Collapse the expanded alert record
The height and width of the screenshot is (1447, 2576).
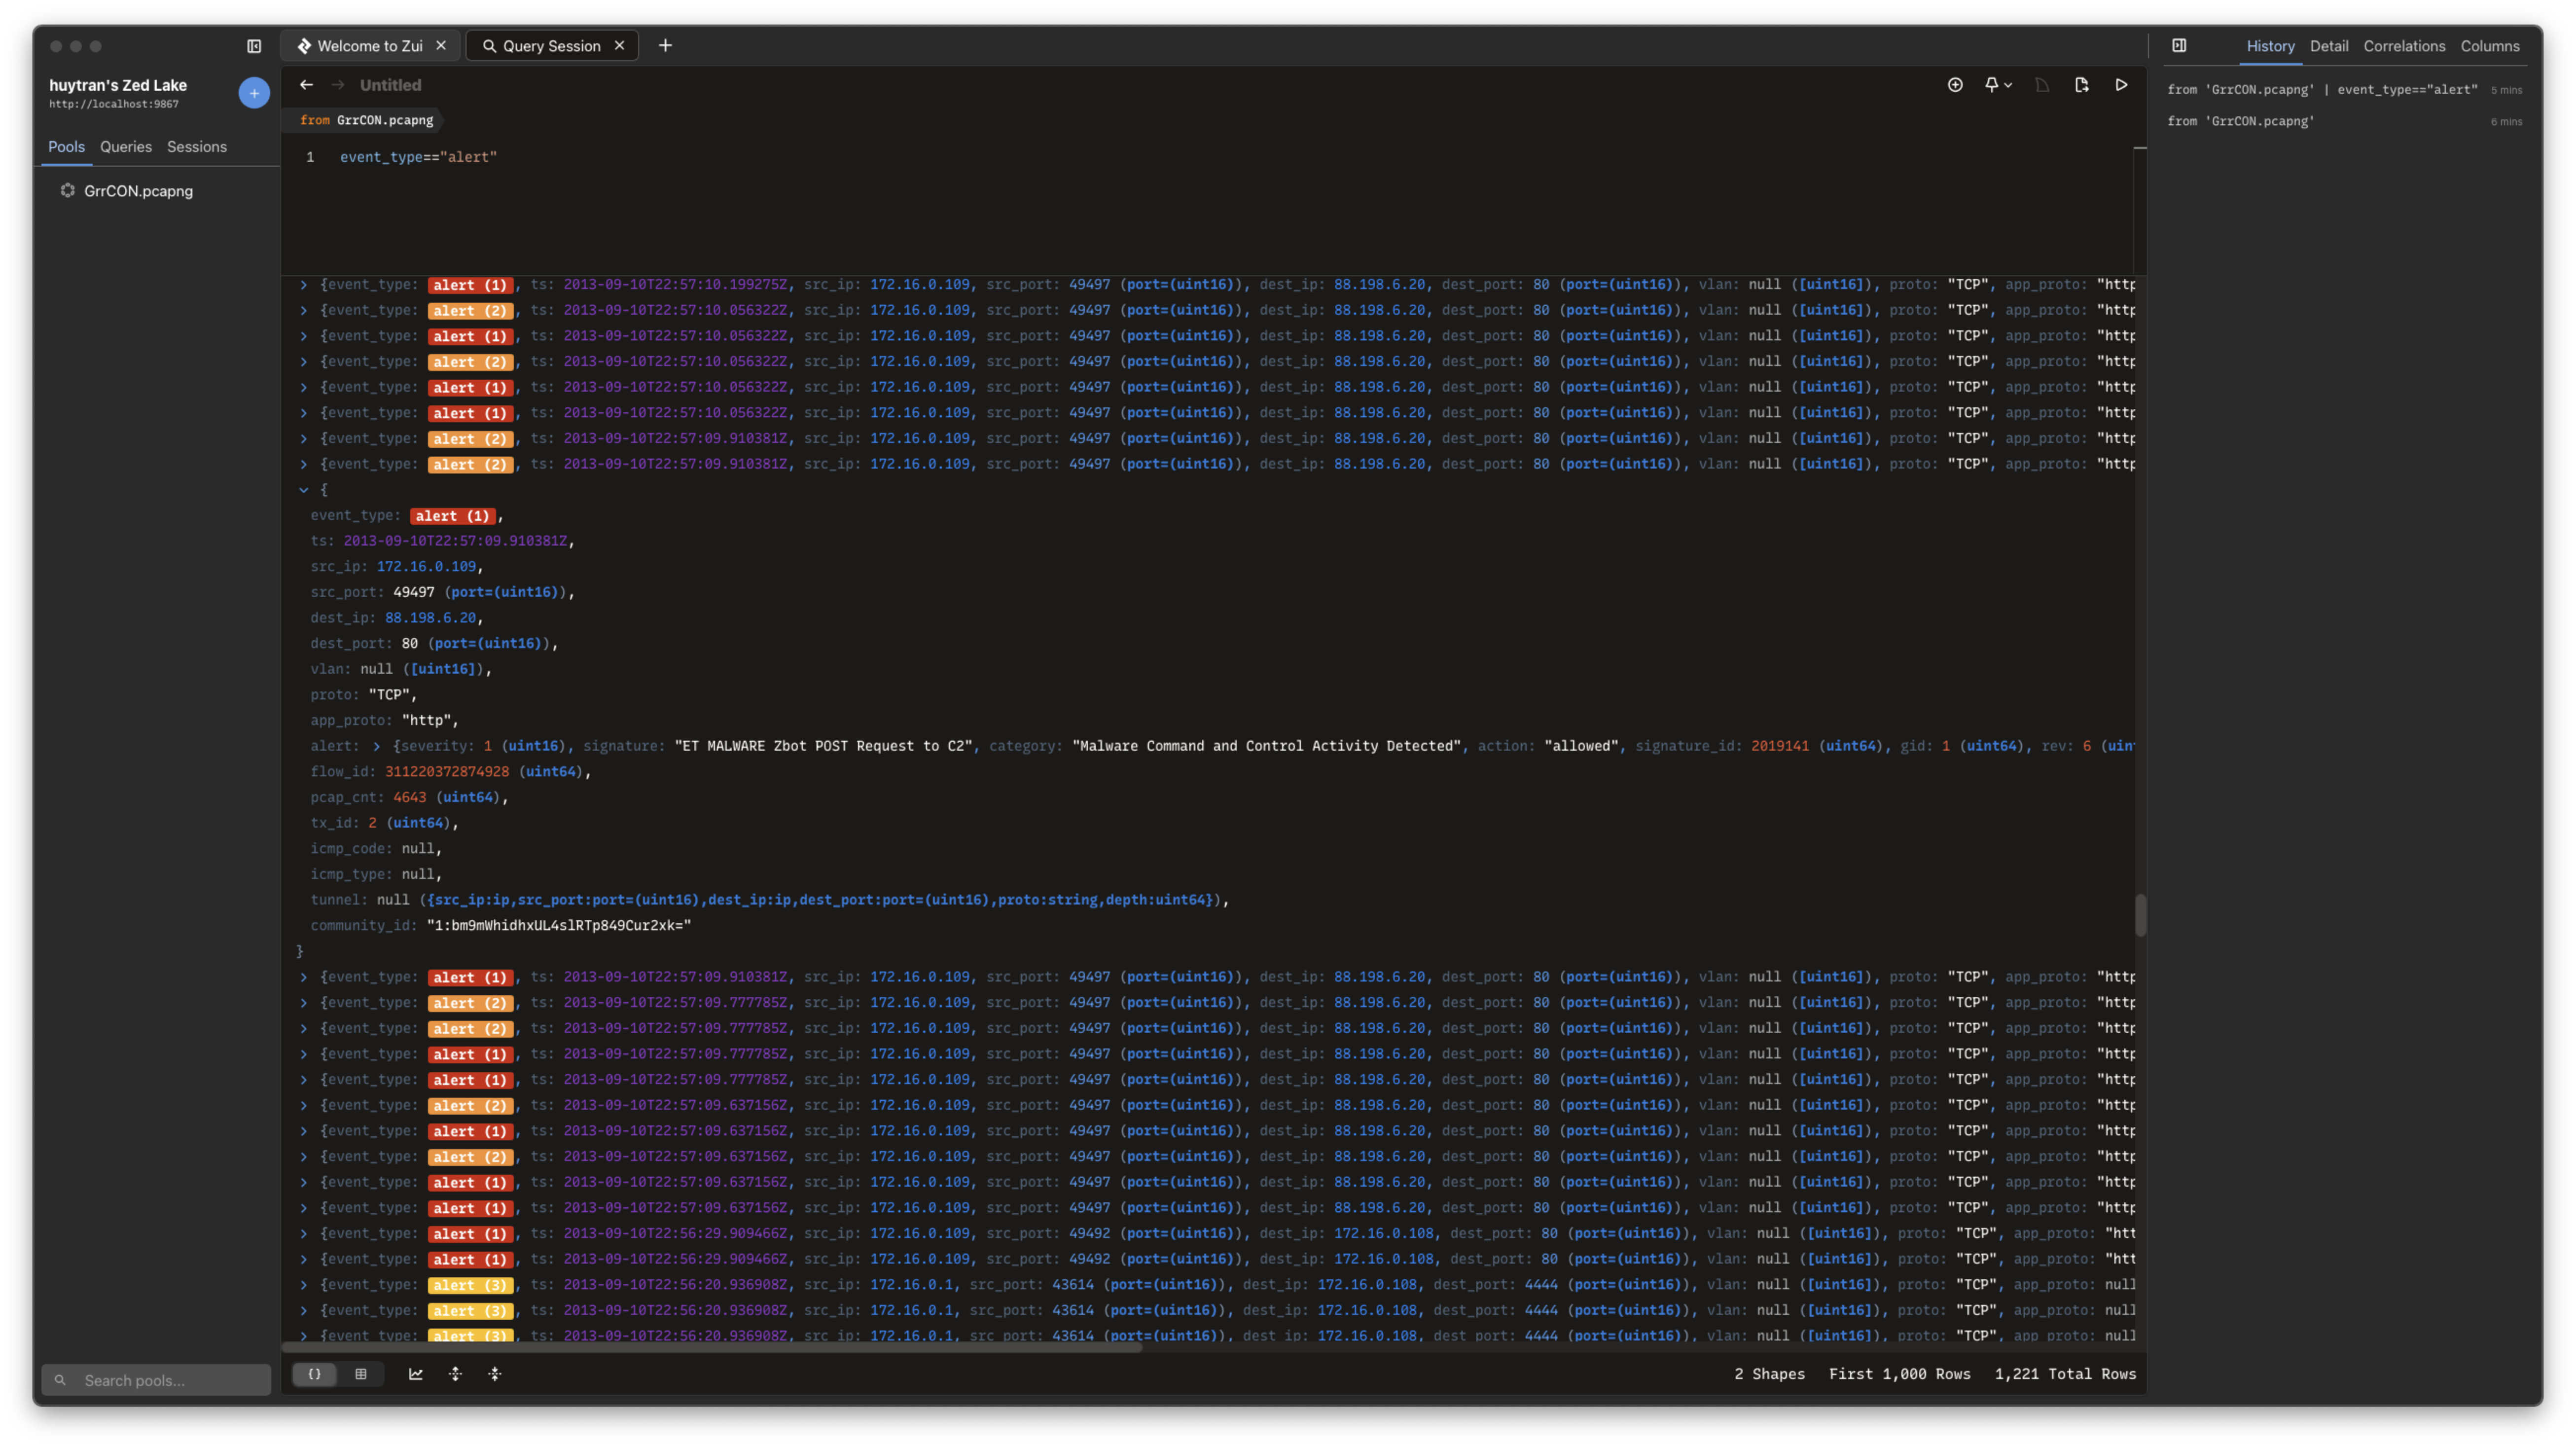click(x=304, y=490)
